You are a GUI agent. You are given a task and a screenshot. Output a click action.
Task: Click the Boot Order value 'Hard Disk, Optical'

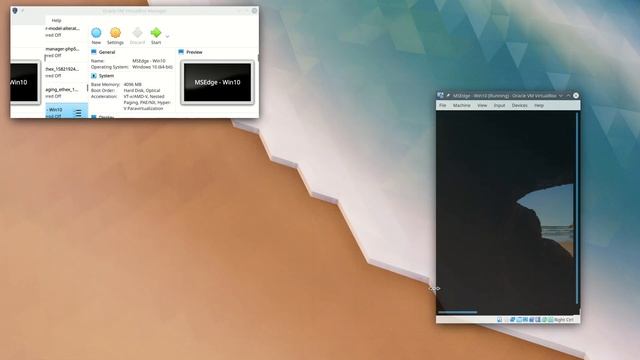pos(142,91)
